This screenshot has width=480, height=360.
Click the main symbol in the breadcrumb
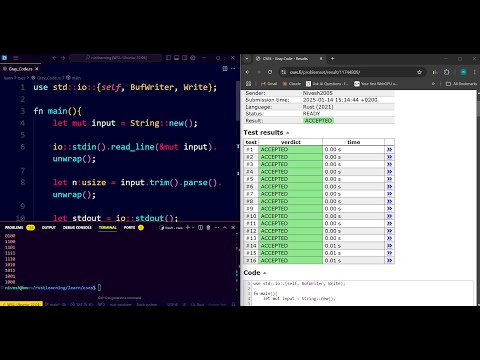coord(74,78)
